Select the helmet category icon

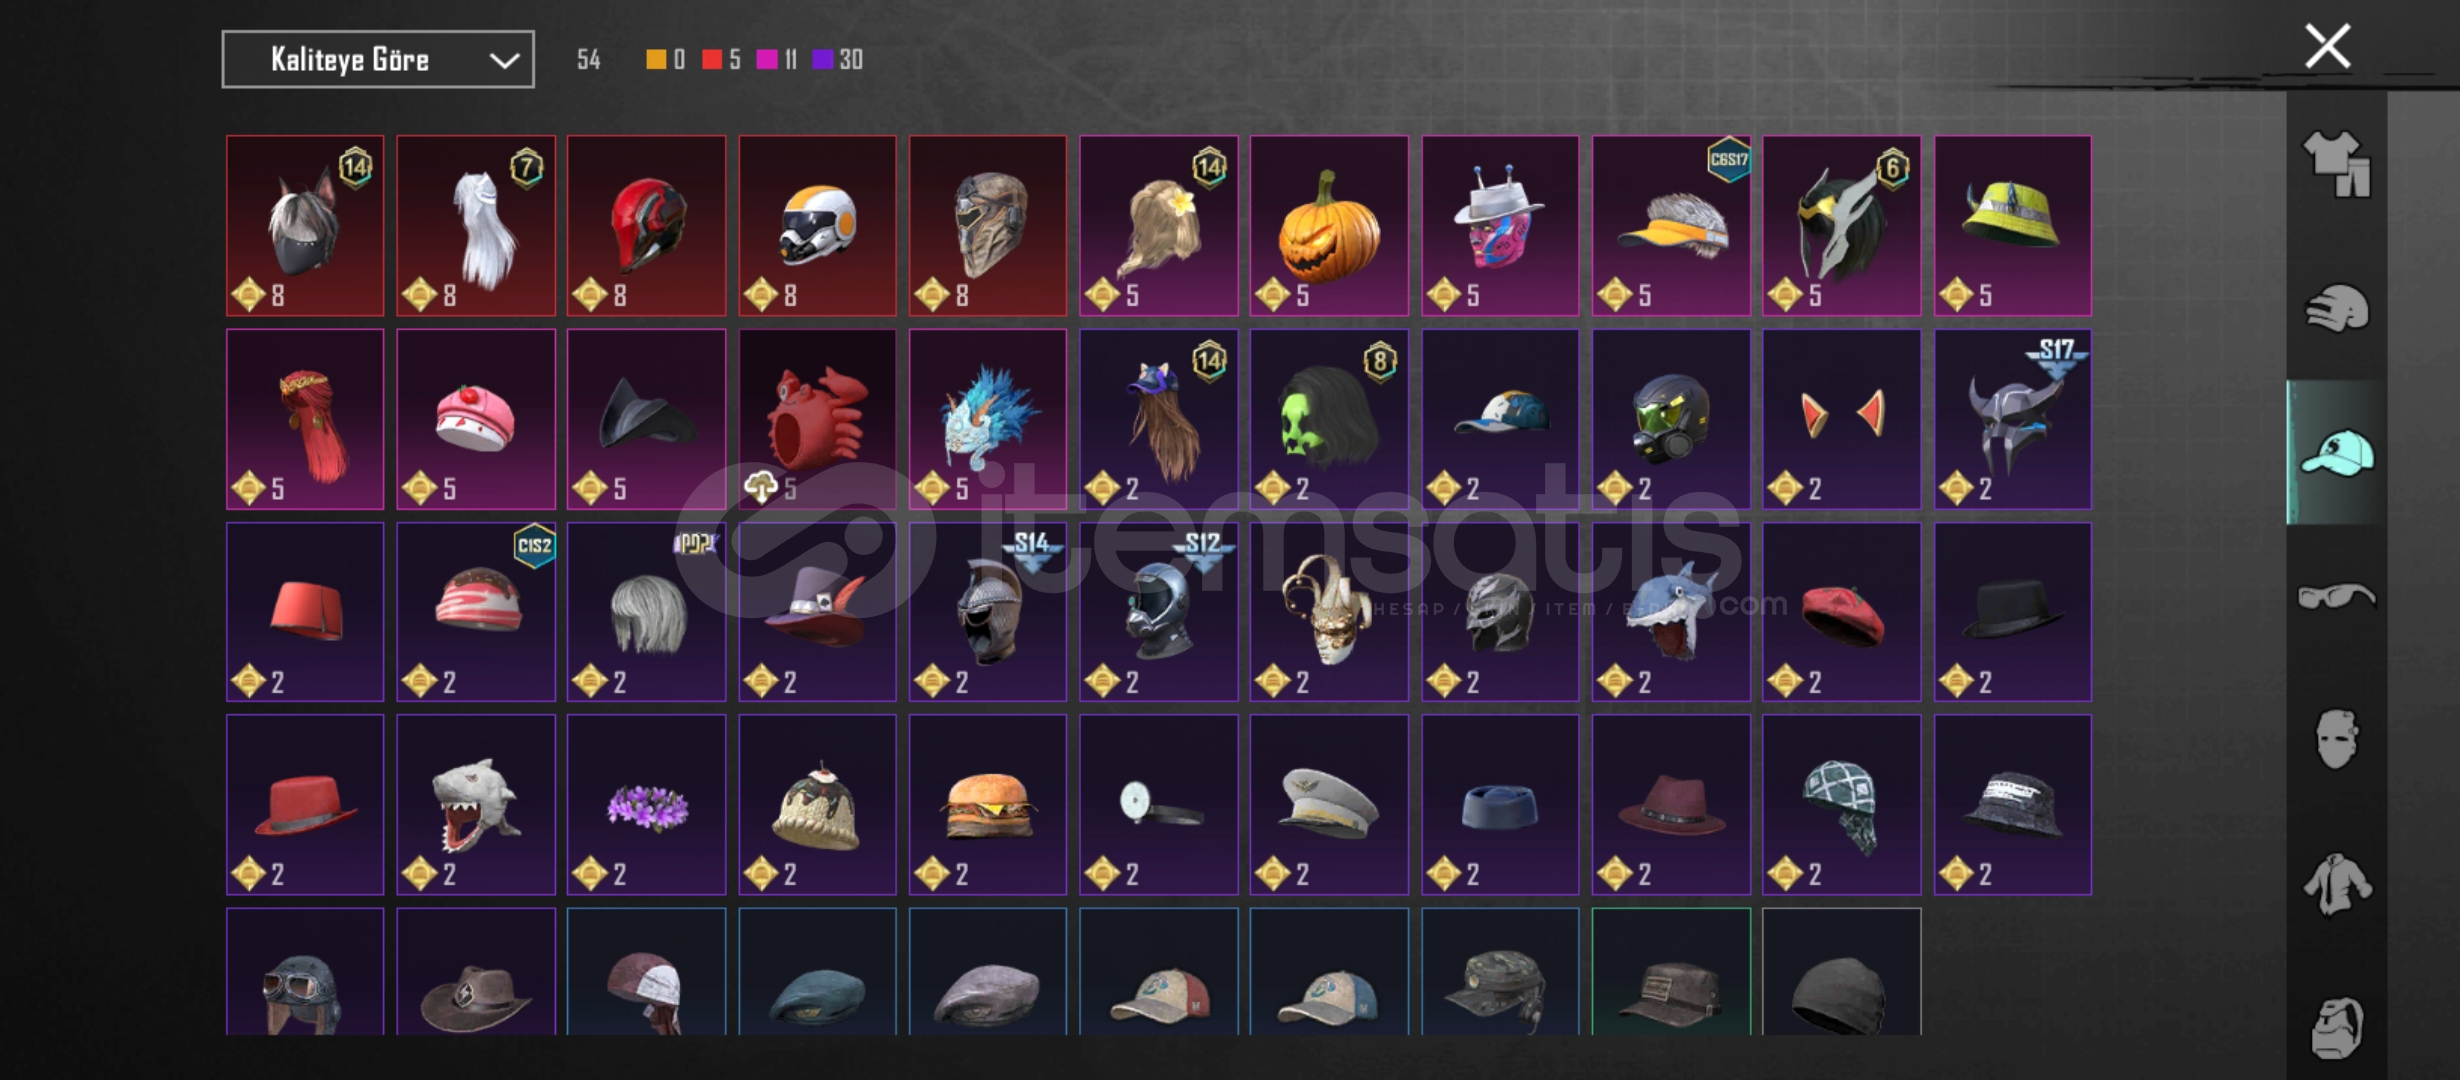pyautogui.click(x=2337, y=308)
